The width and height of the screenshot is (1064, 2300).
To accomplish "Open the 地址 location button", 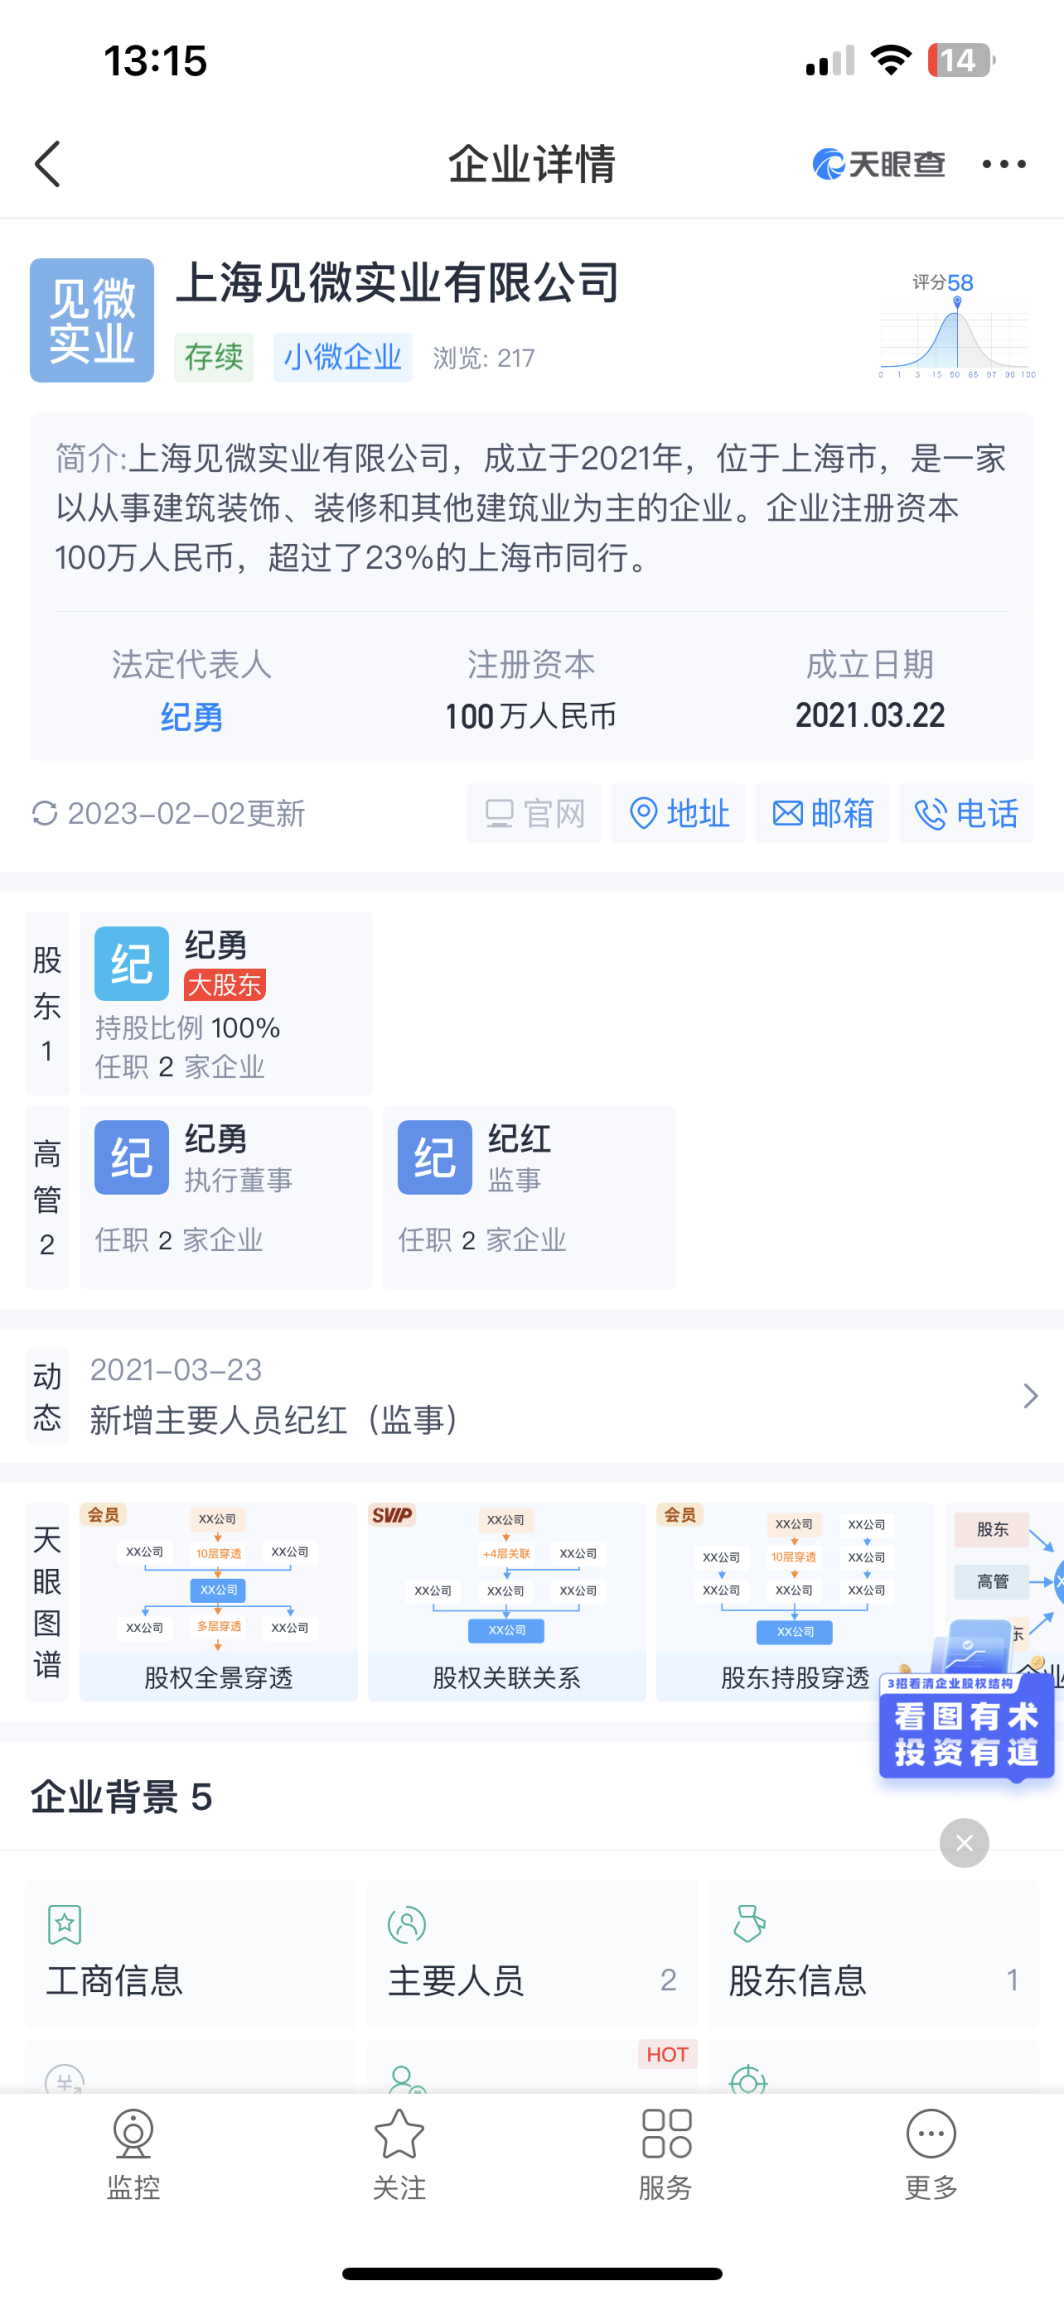I will pyautogui.click(x=678, y=813).
